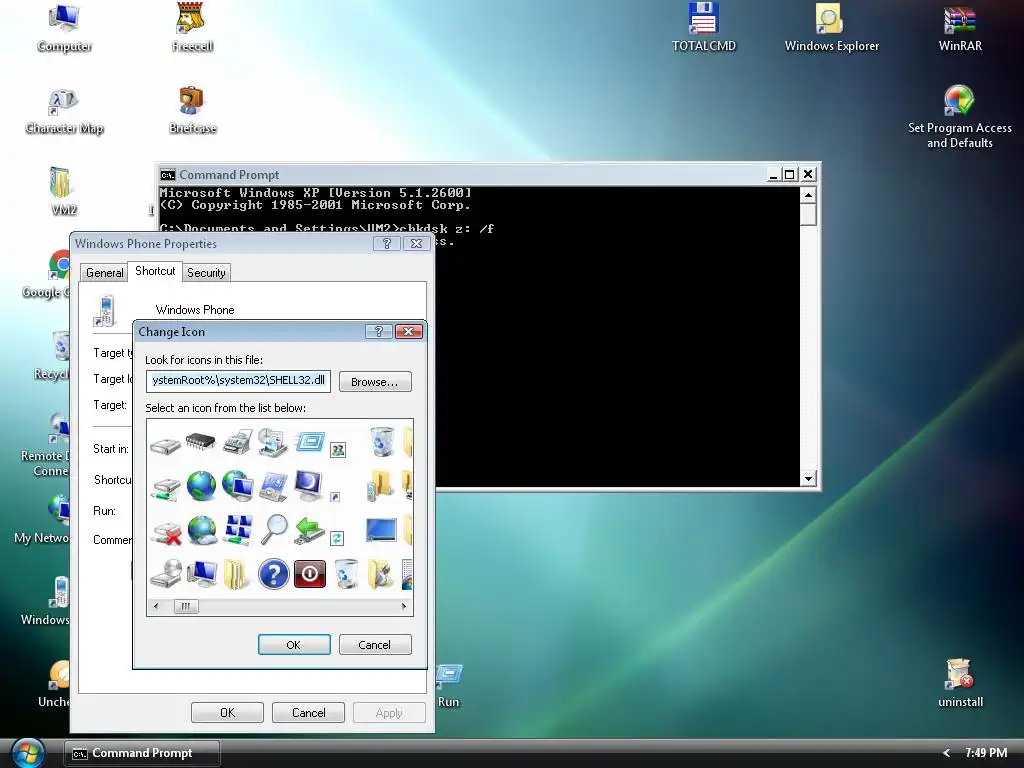Image resolution: width=1024 pixels, height=768 pixels.
Task: Choose the blue window frame icon
Action: (x=310, y=441)
